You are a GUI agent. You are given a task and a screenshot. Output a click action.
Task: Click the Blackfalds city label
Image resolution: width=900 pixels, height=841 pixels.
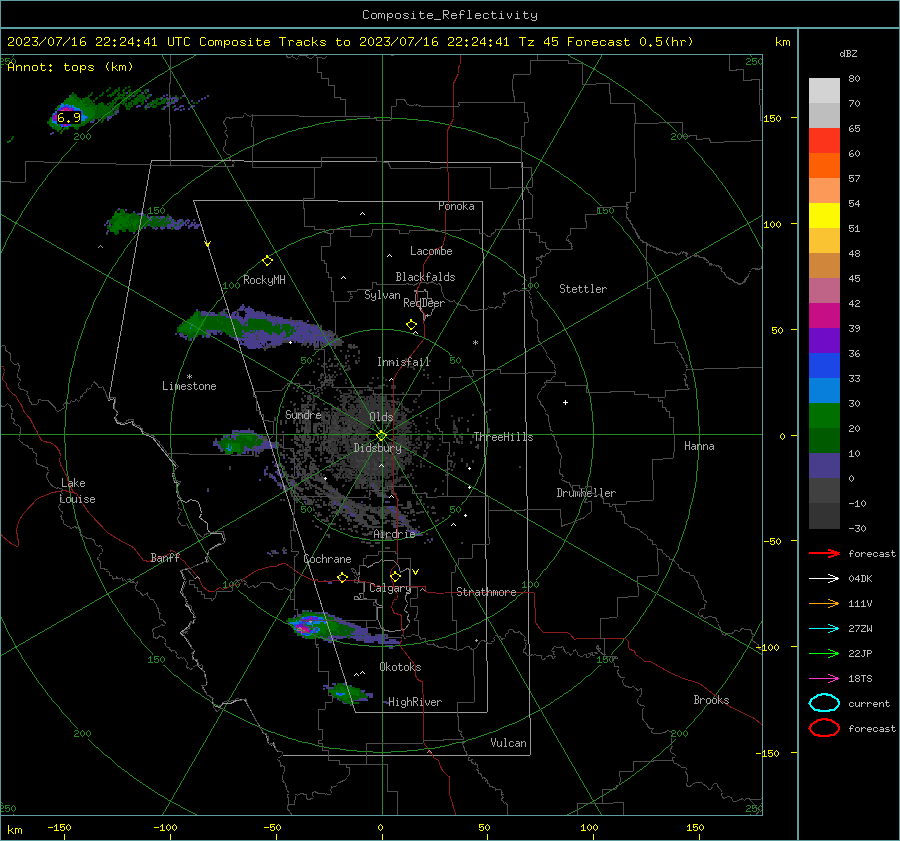(425, 277)
